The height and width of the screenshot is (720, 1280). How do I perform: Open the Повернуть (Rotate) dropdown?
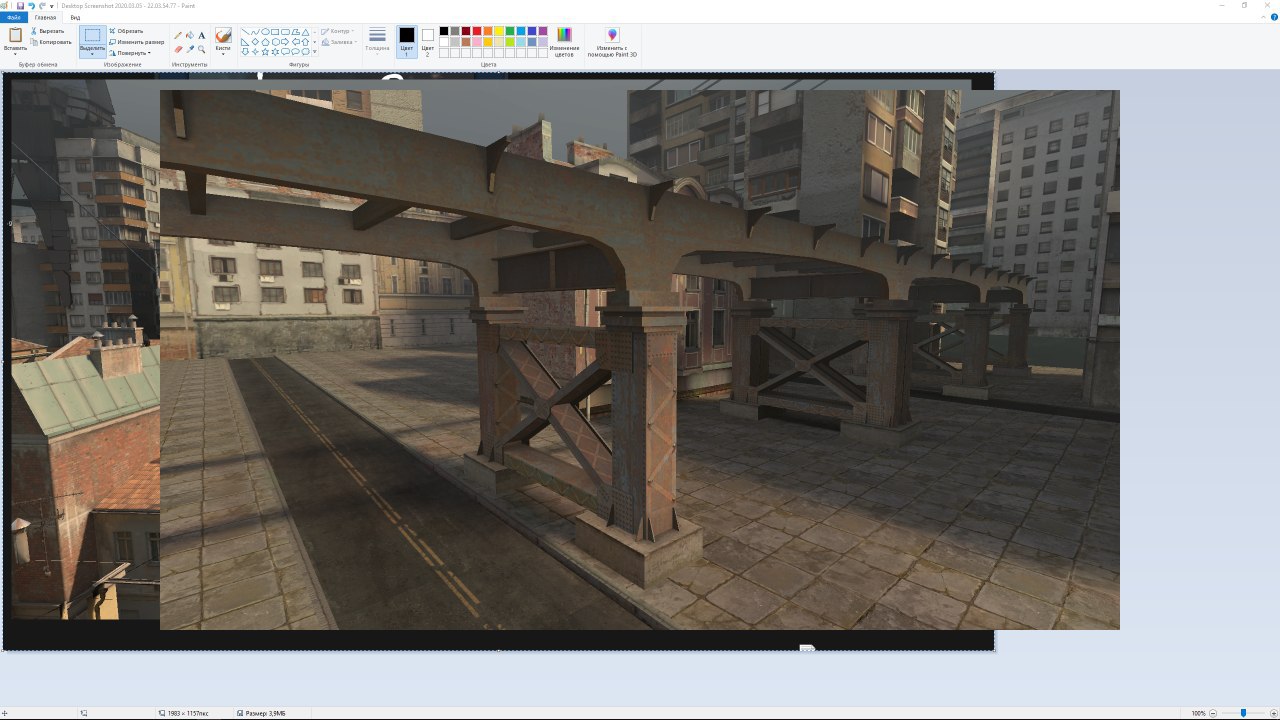[130, 53]
